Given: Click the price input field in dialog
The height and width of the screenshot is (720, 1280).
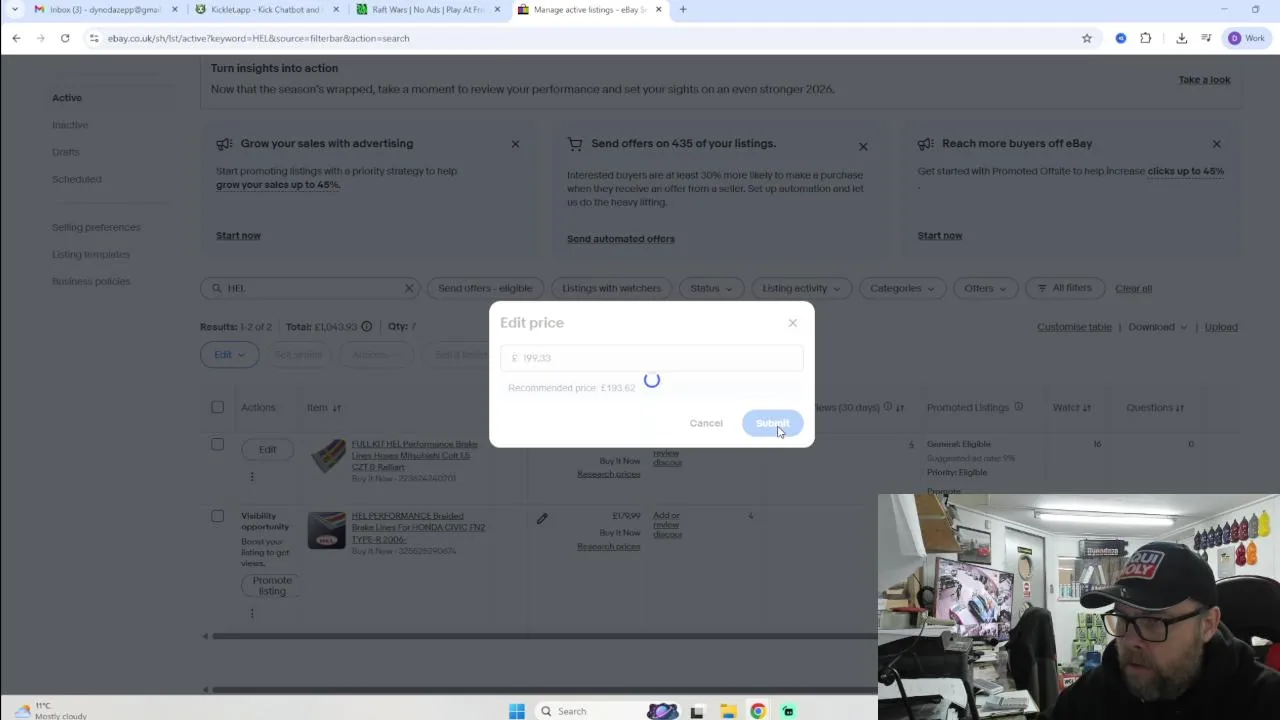Looking at the screenshot, I should (x=651, y=358).
